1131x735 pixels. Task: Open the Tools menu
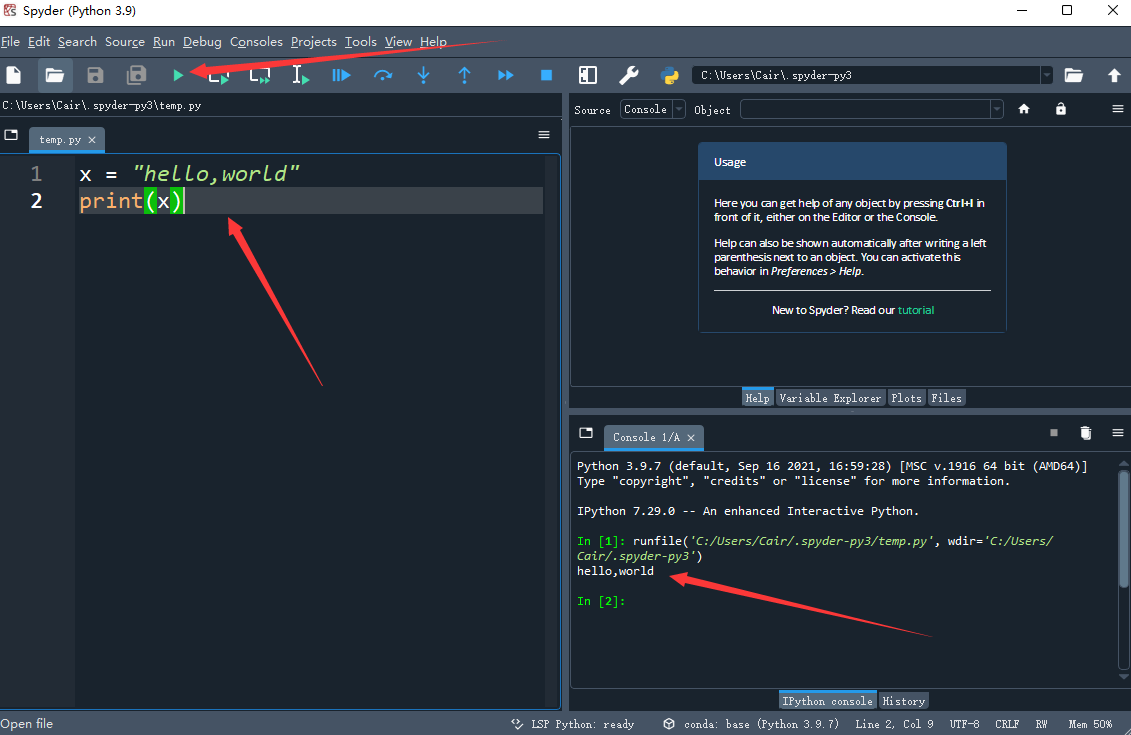361,42
